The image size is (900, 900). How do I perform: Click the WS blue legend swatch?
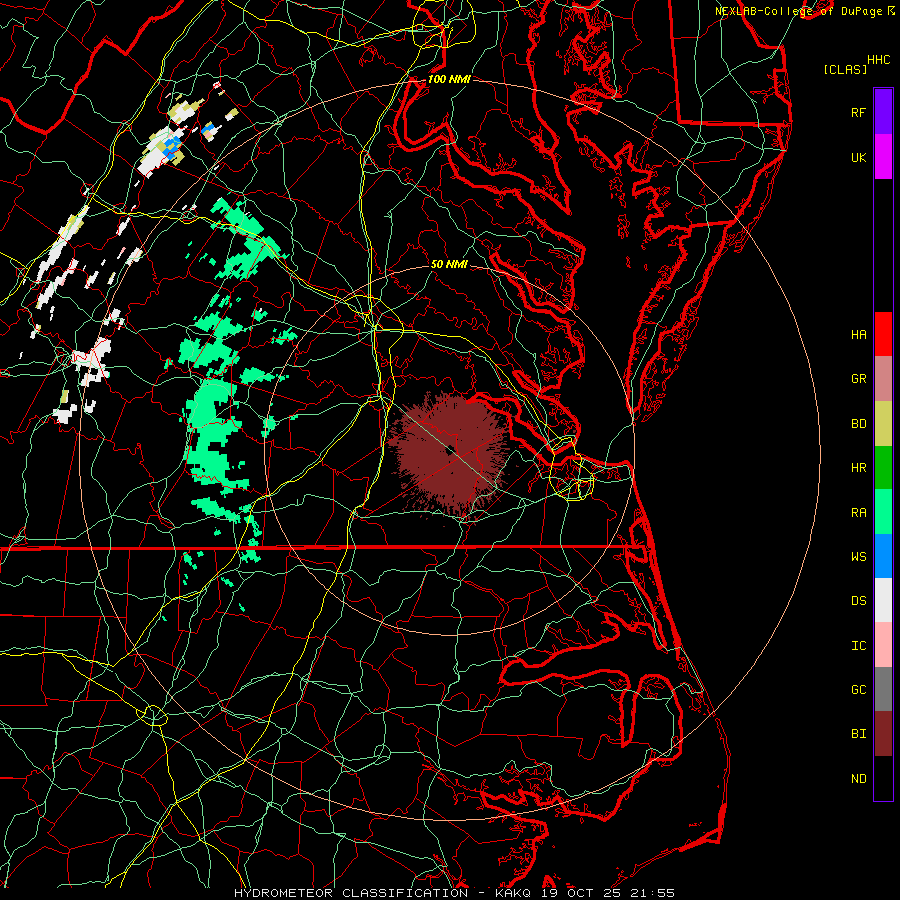883,556
